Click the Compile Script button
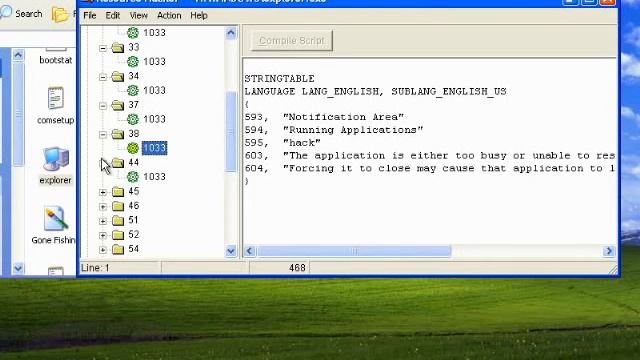 [x=291, y=40]
